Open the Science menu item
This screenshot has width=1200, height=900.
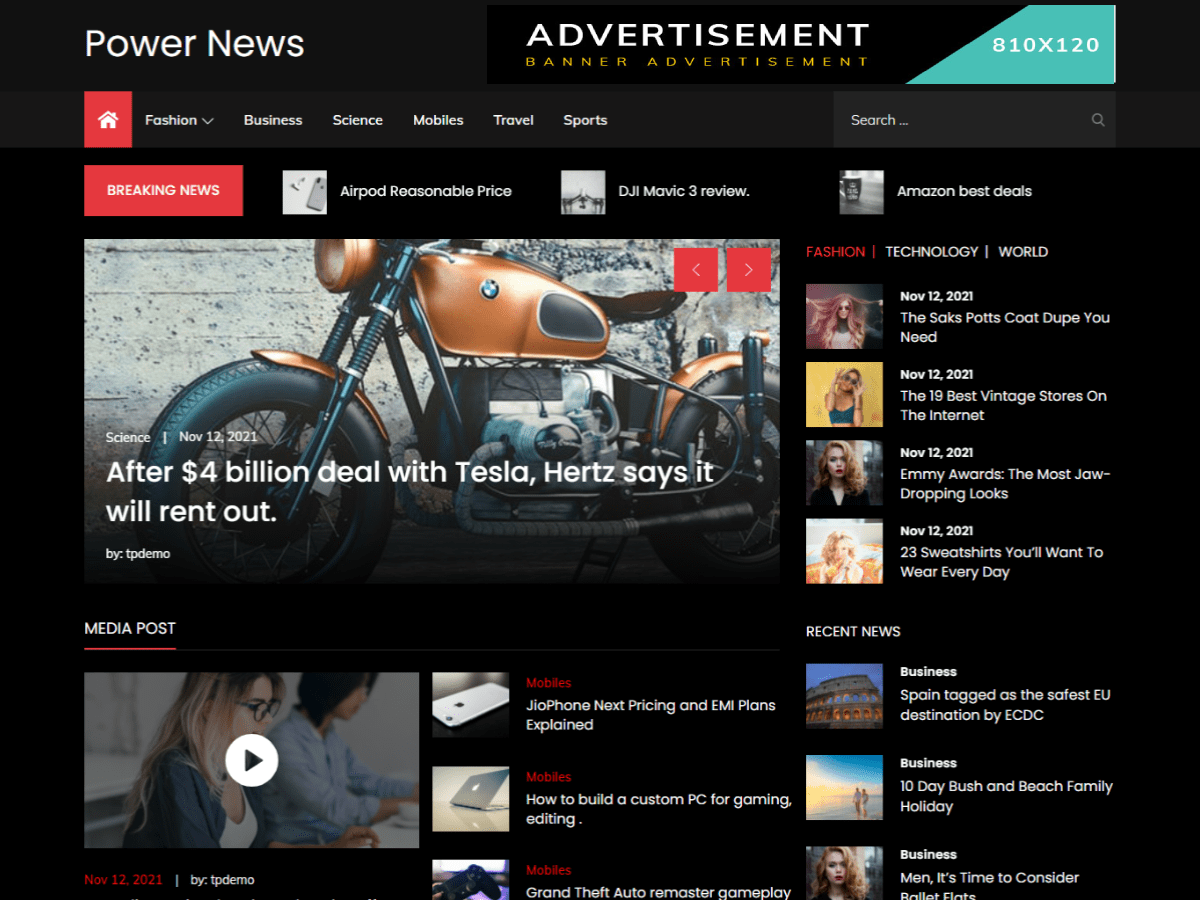point(357,119)
